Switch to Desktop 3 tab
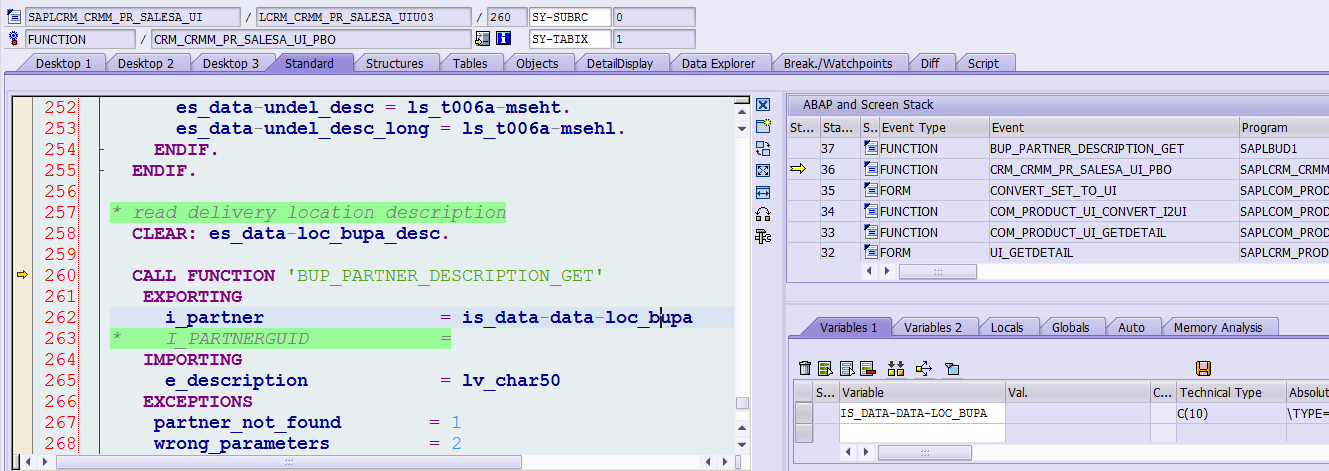The width and height of the screenshot is (1329, 471). point(231,63)
